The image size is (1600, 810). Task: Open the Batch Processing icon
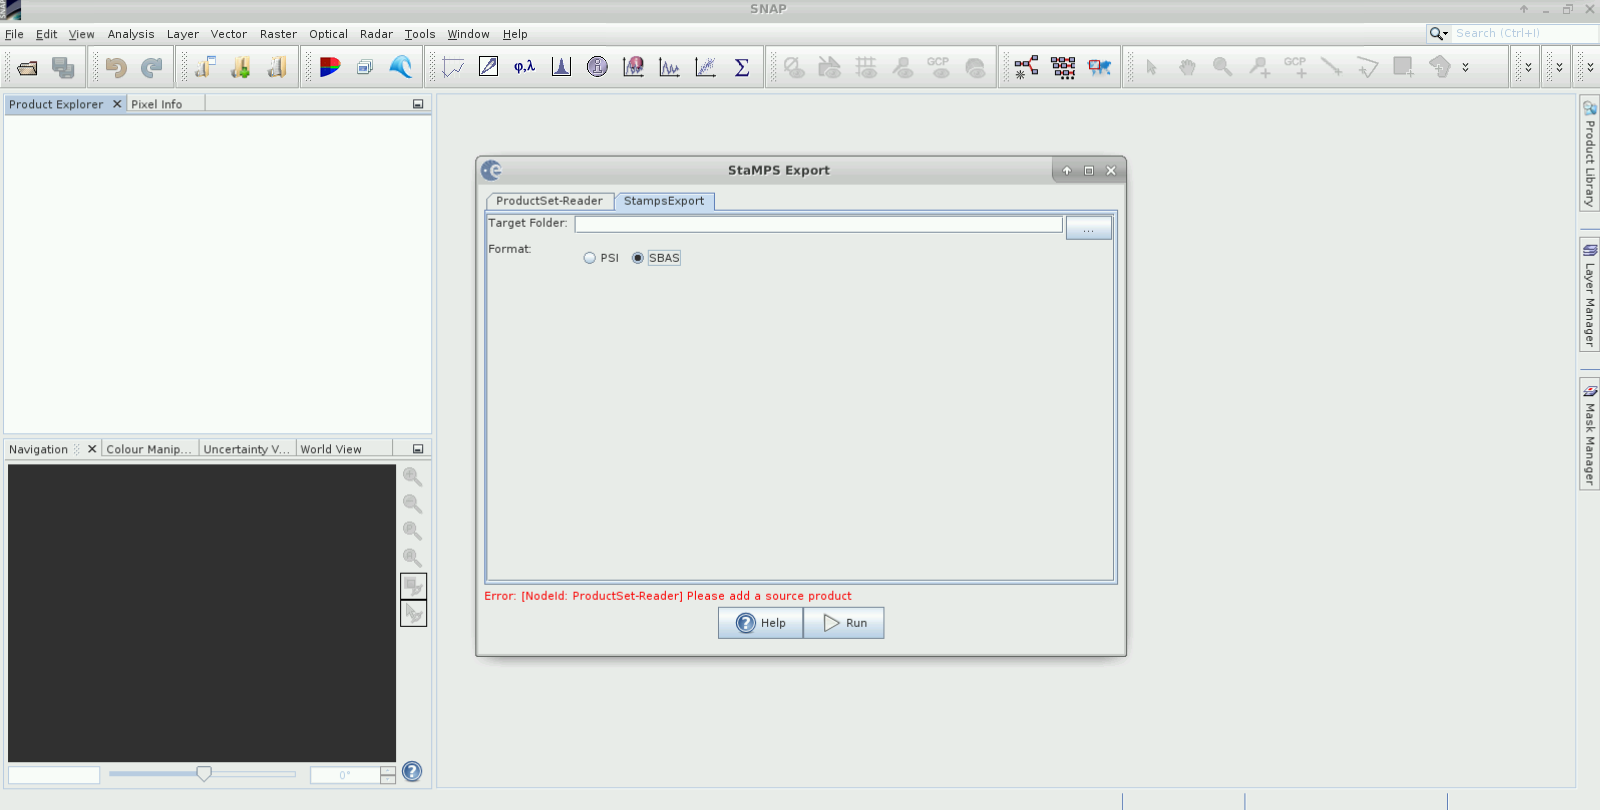[1063, 67]
